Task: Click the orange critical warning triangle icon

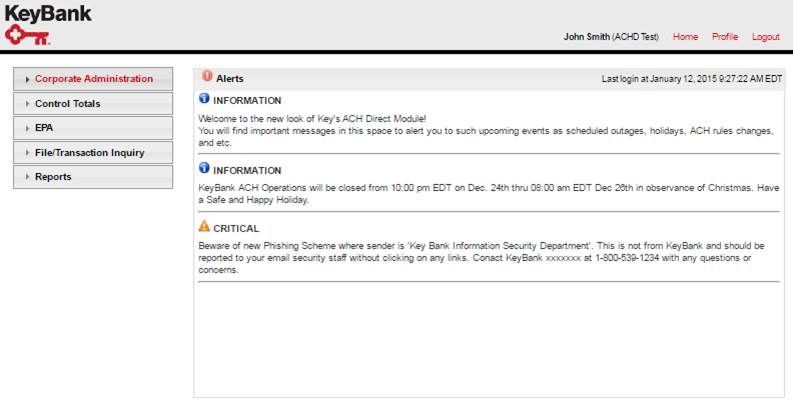Action: tap(204, 226)
